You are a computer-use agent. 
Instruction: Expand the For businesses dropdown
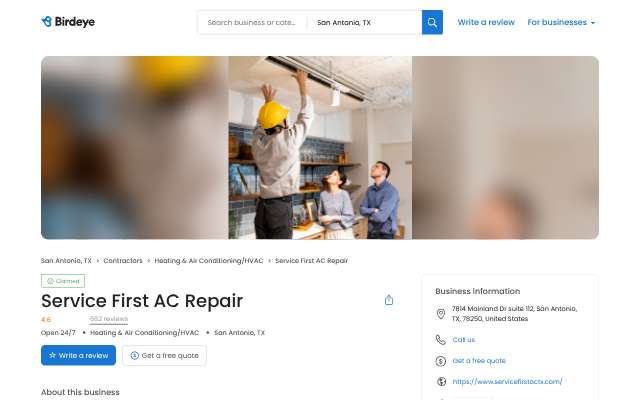(561, 22)
